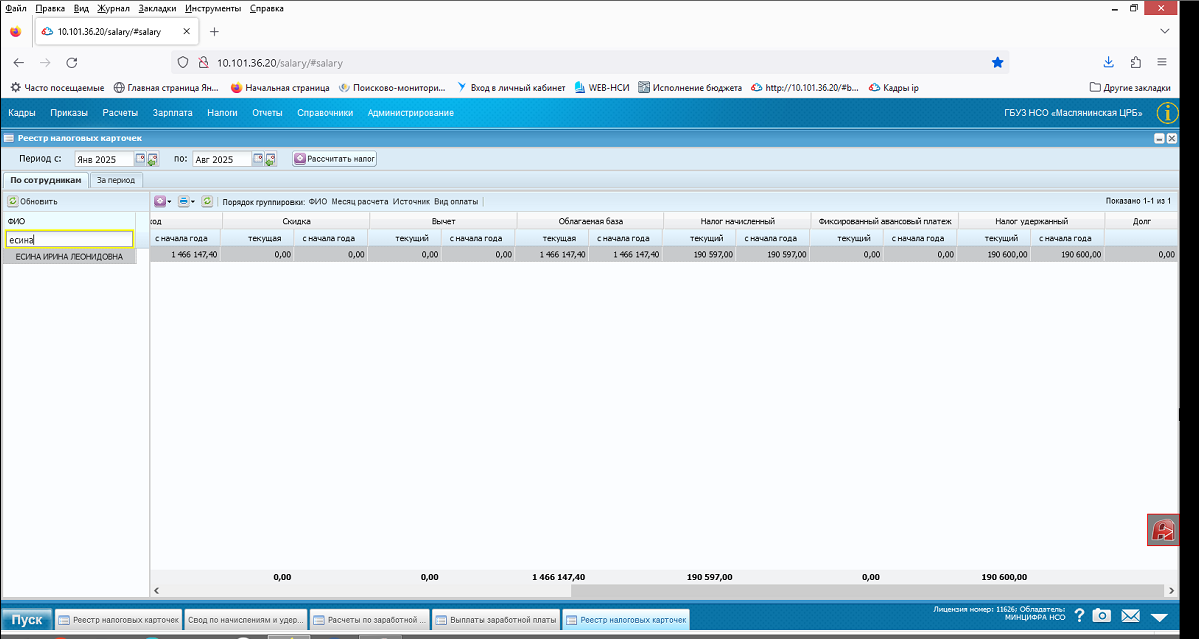
Task: Click the ФИО search field containing есина
Action: pos(70,239)
